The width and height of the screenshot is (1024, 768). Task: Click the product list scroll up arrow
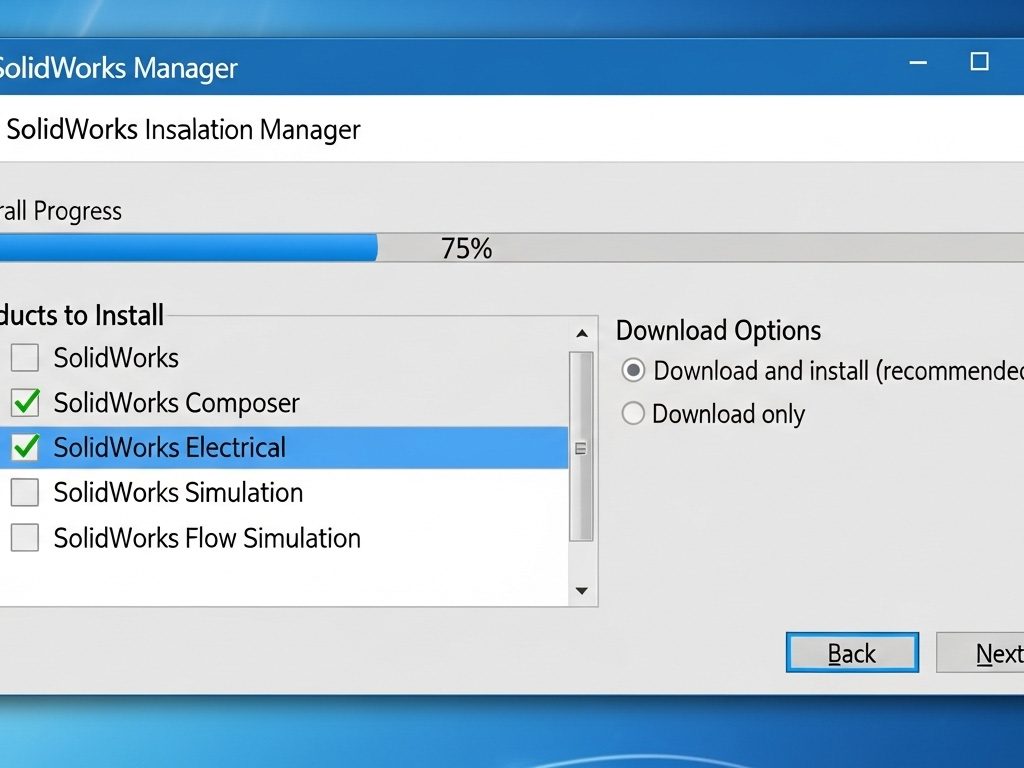[x=581, y=334]
